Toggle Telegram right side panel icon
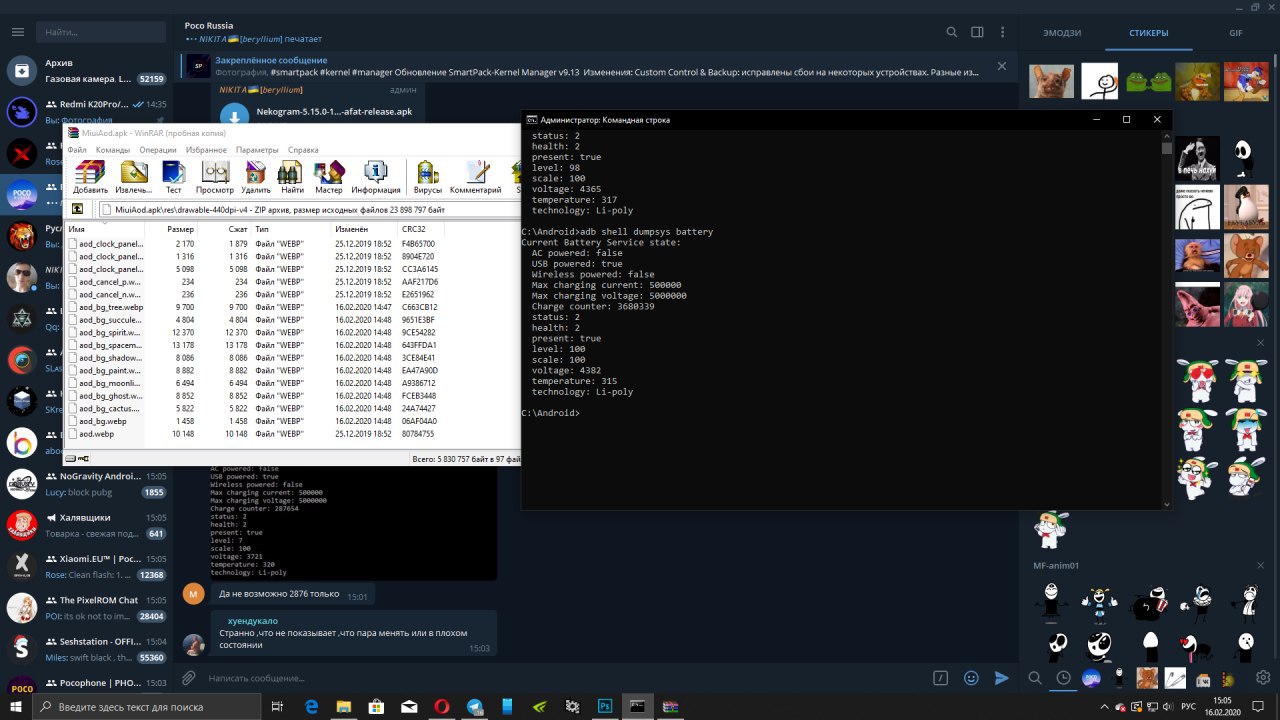The height and width of the screenshot is (720, 1280). [x=977, y=32]
